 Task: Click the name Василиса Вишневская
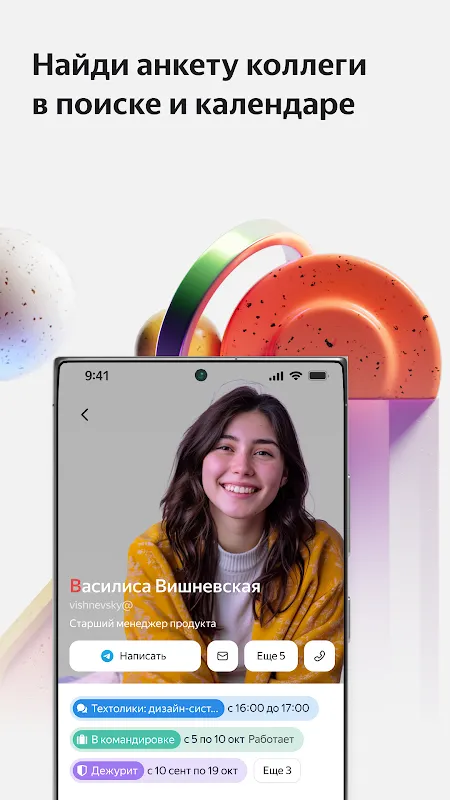pyautogui.click(x=165, y=586)
